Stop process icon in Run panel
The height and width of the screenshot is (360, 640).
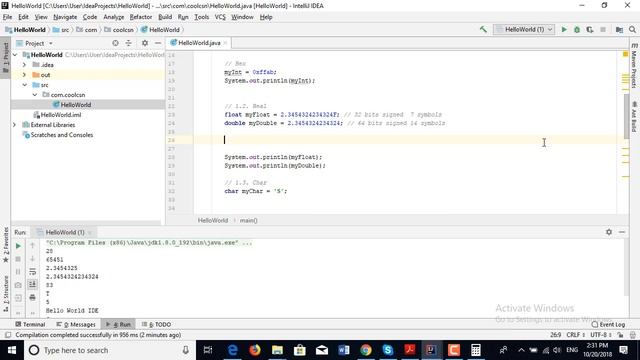pos(18,259)
